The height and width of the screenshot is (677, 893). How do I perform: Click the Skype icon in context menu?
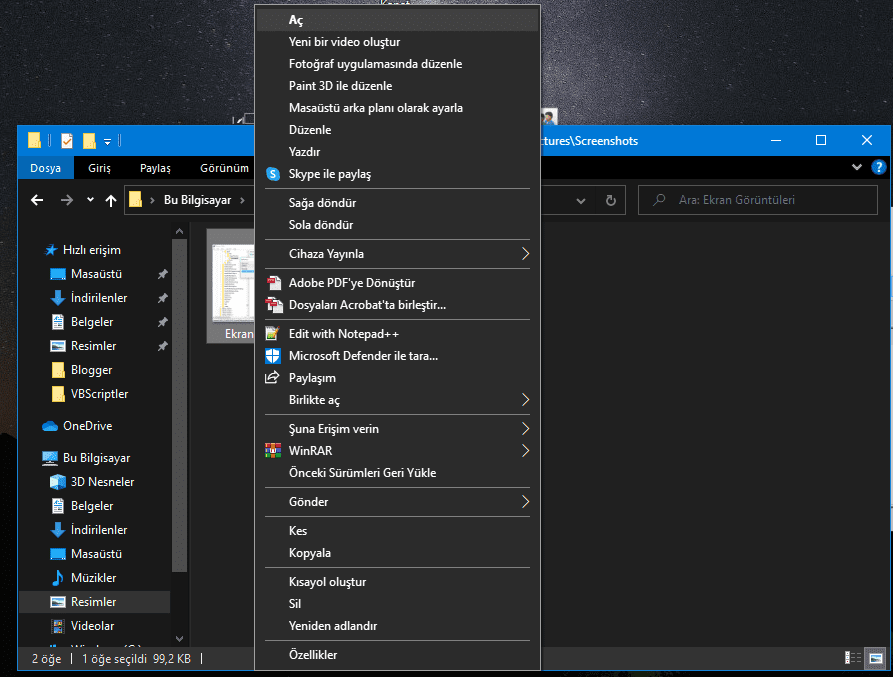point(273,174)
